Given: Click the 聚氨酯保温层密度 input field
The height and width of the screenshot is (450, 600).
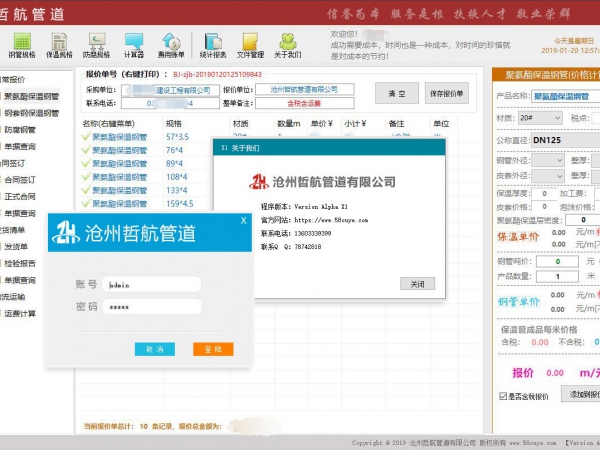Looking at the screenshot, I should [582, 220].
